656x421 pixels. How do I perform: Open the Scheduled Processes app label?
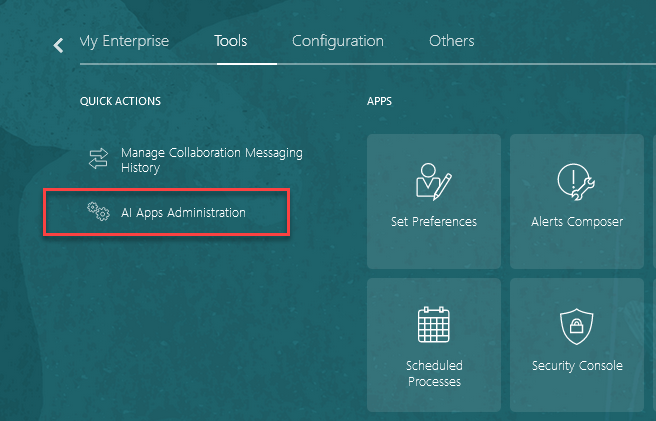pos(434,373)
